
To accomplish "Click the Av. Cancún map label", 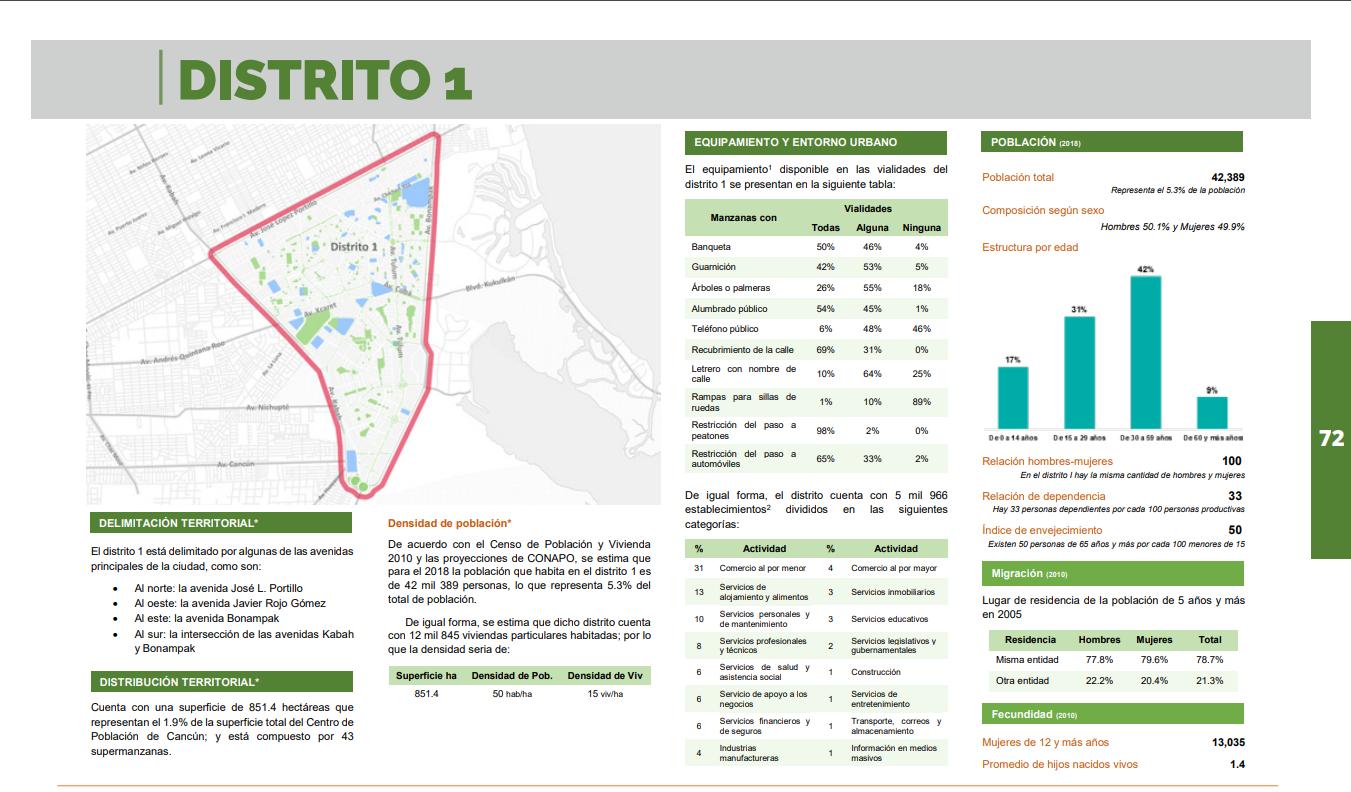I will click(x=234, y=465).
